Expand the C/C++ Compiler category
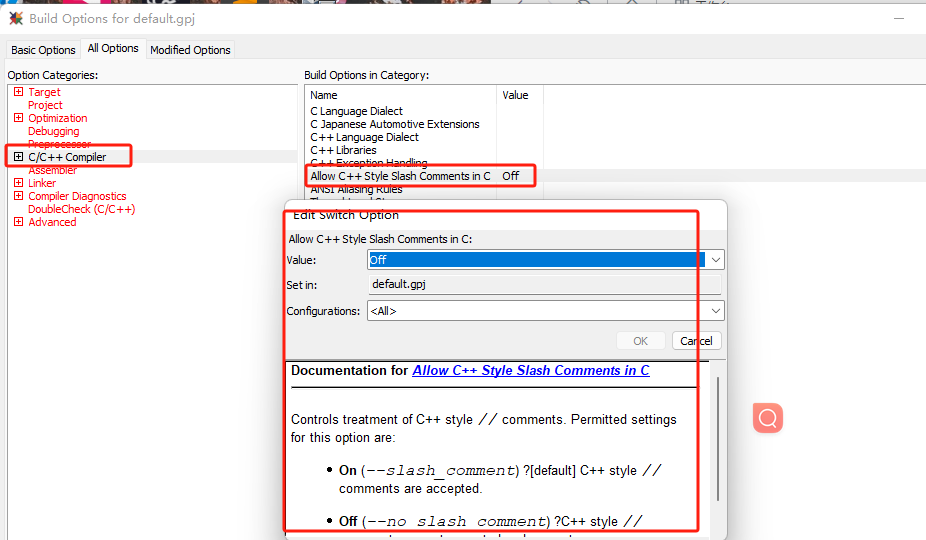 pos(18,157)
